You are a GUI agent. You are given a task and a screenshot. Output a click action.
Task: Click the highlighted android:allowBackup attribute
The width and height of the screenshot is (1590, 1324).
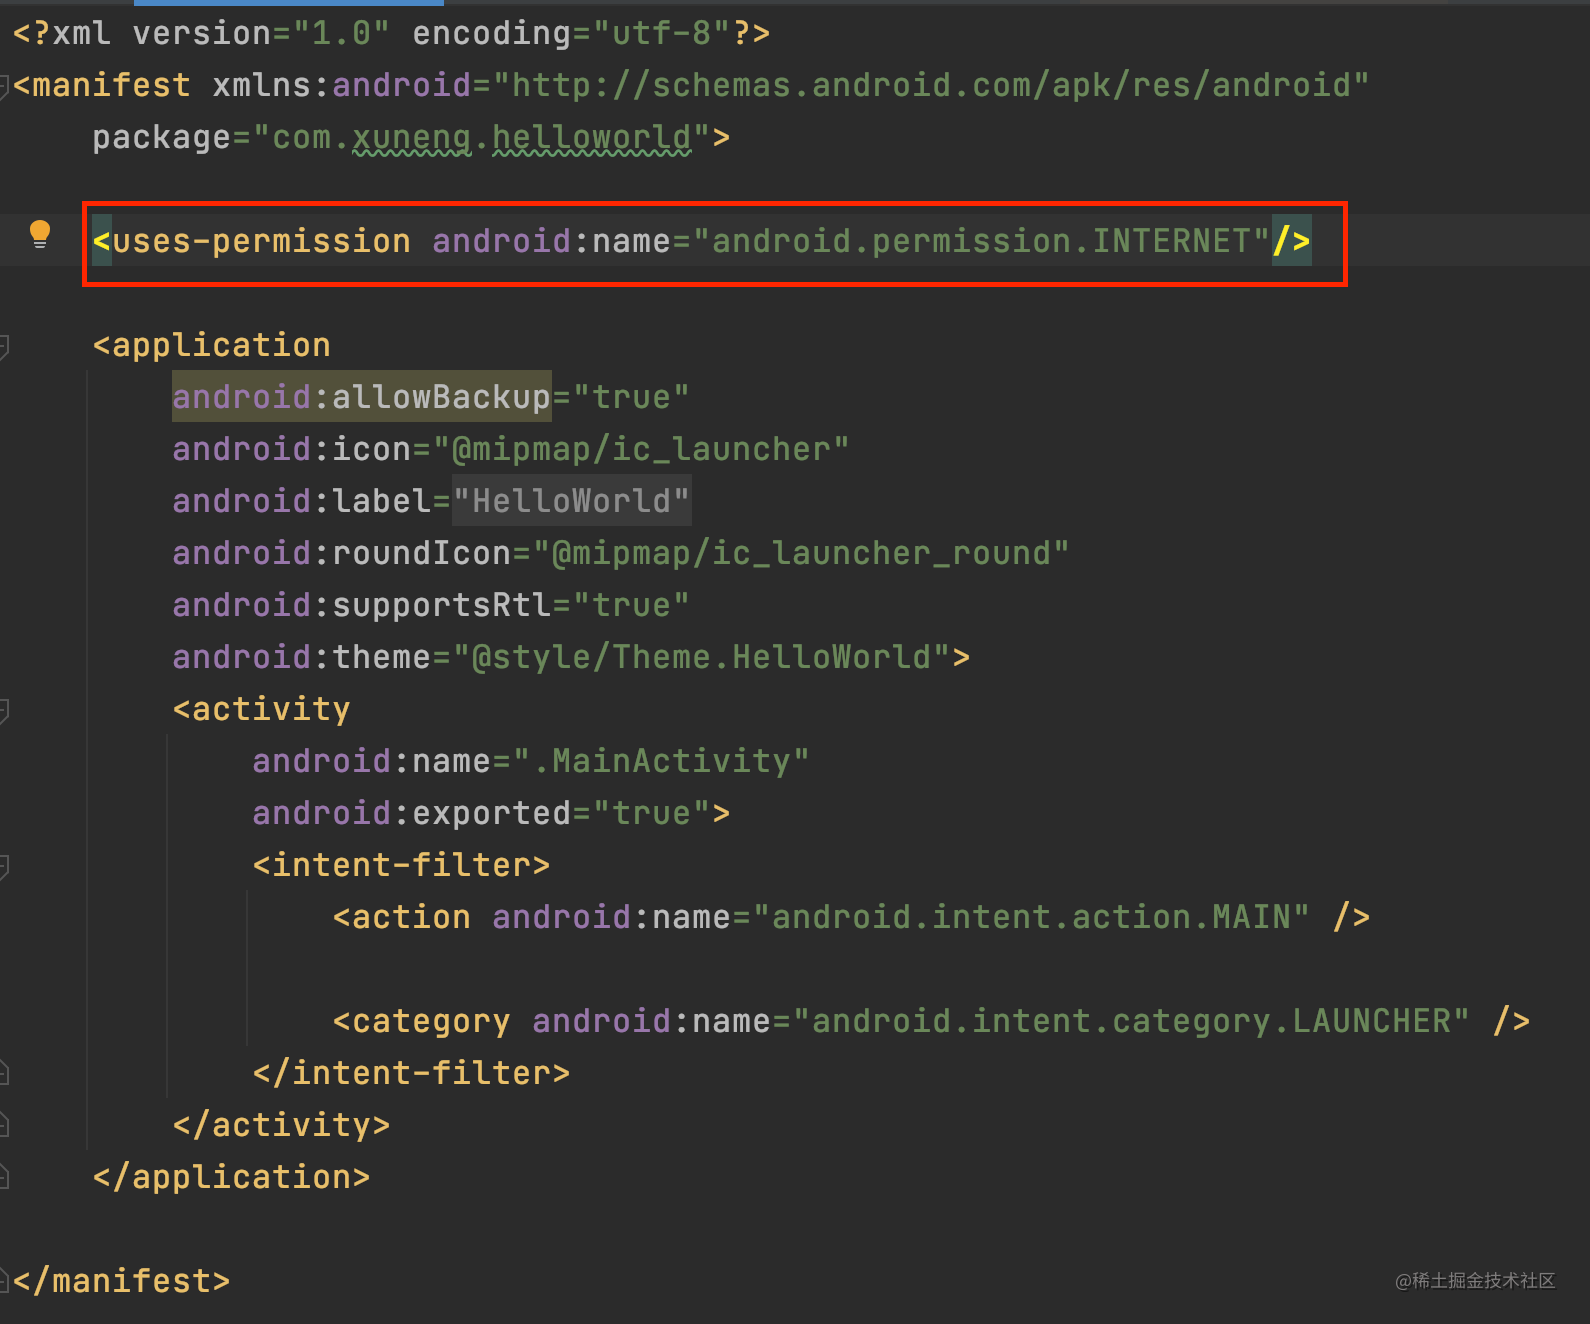(361, 397)
